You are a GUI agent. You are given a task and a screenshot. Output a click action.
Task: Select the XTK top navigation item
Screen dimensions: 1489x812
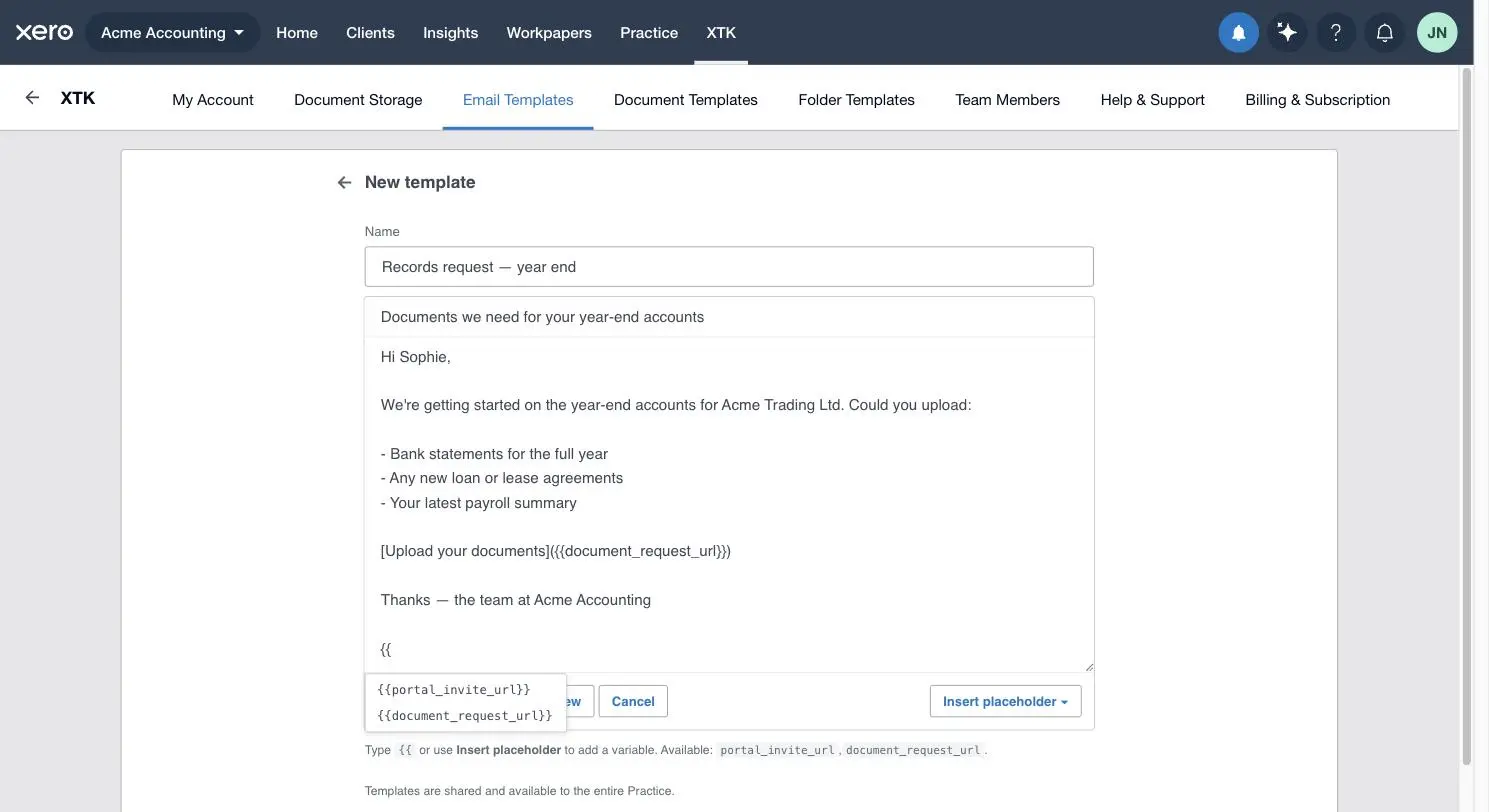coord(721,33)
